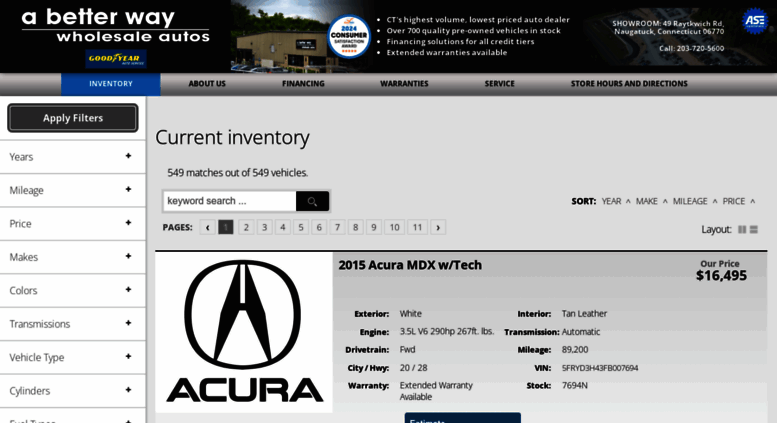Click the Apply Filters button
Image resolution: width=777 pixels, height=423 pixels.
click(73, 118)
